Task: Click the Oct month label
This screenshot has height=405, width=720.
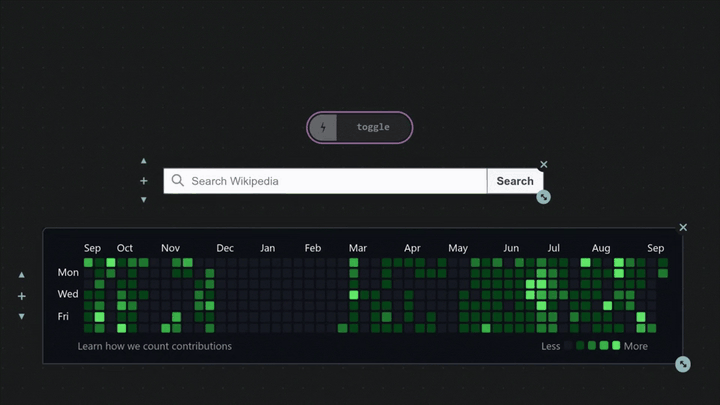Action: click(x=124, y=248)
